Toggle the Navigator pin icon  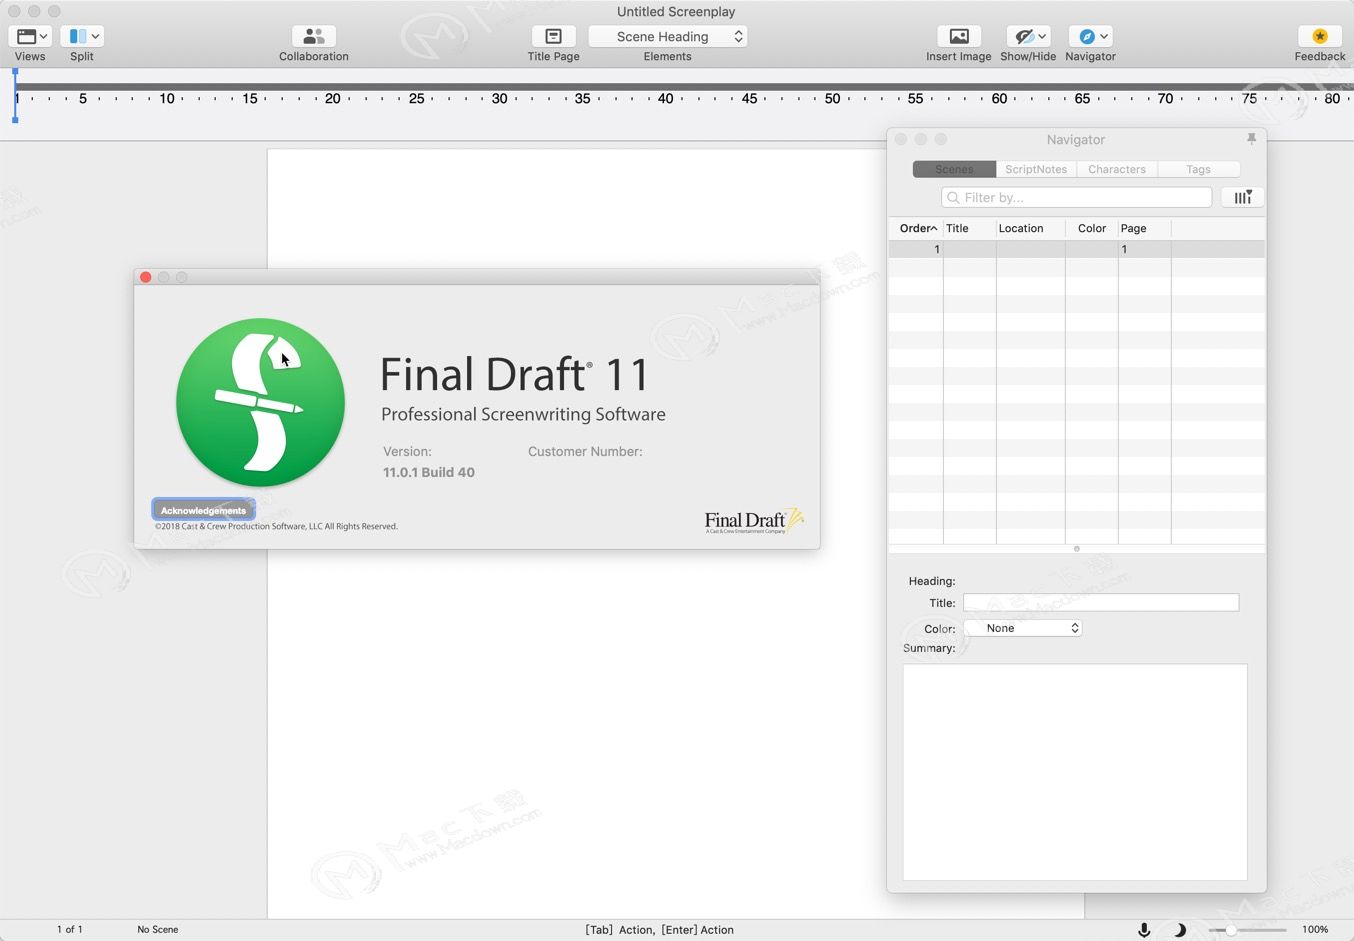[x=1251, y=139]
